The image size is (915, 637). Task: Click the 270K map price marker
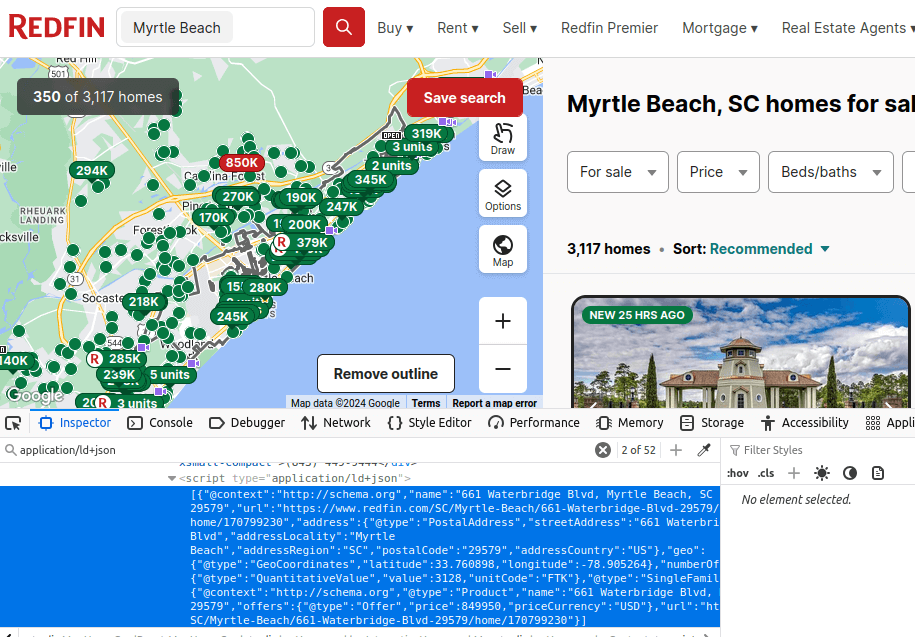coord(238,197)
